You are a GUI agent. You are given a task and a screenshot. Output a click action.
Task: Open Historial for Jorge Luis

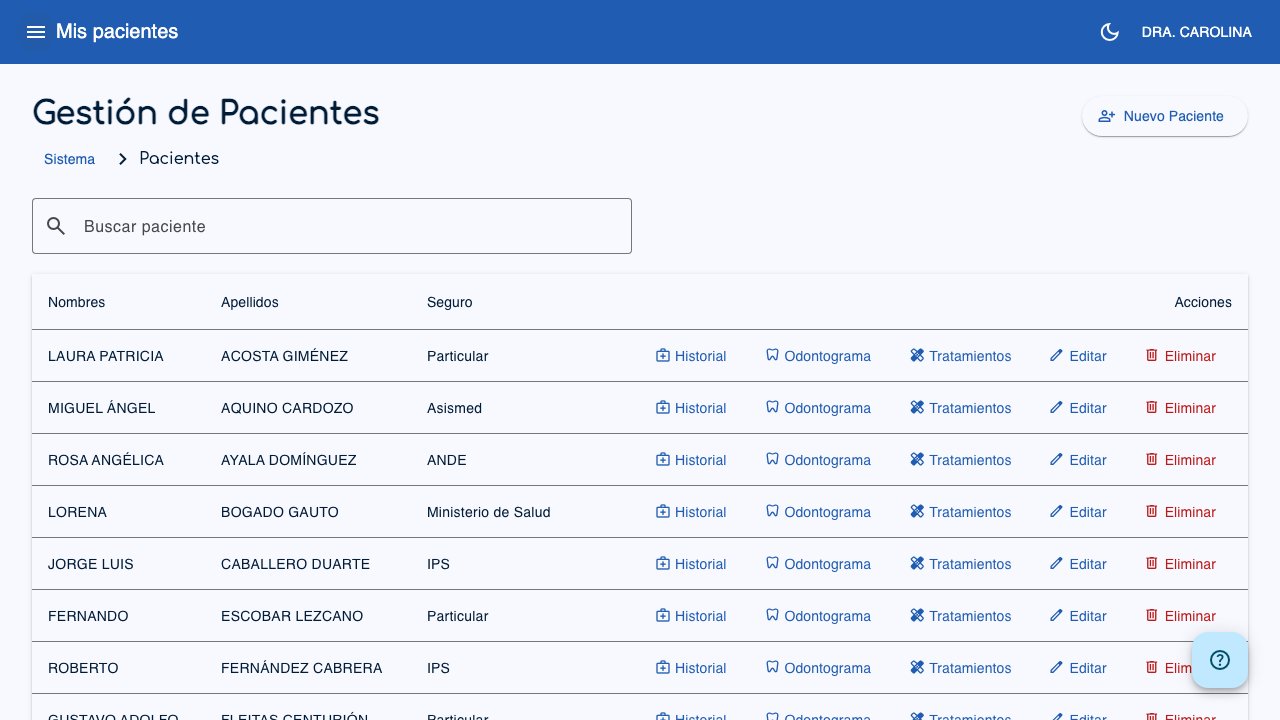pos(691,564)
